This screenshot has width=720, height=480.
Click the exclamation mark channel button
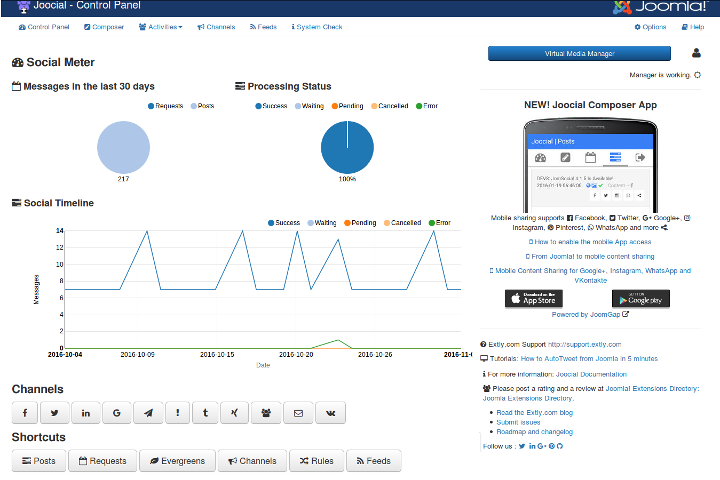(x=178, y=413)
